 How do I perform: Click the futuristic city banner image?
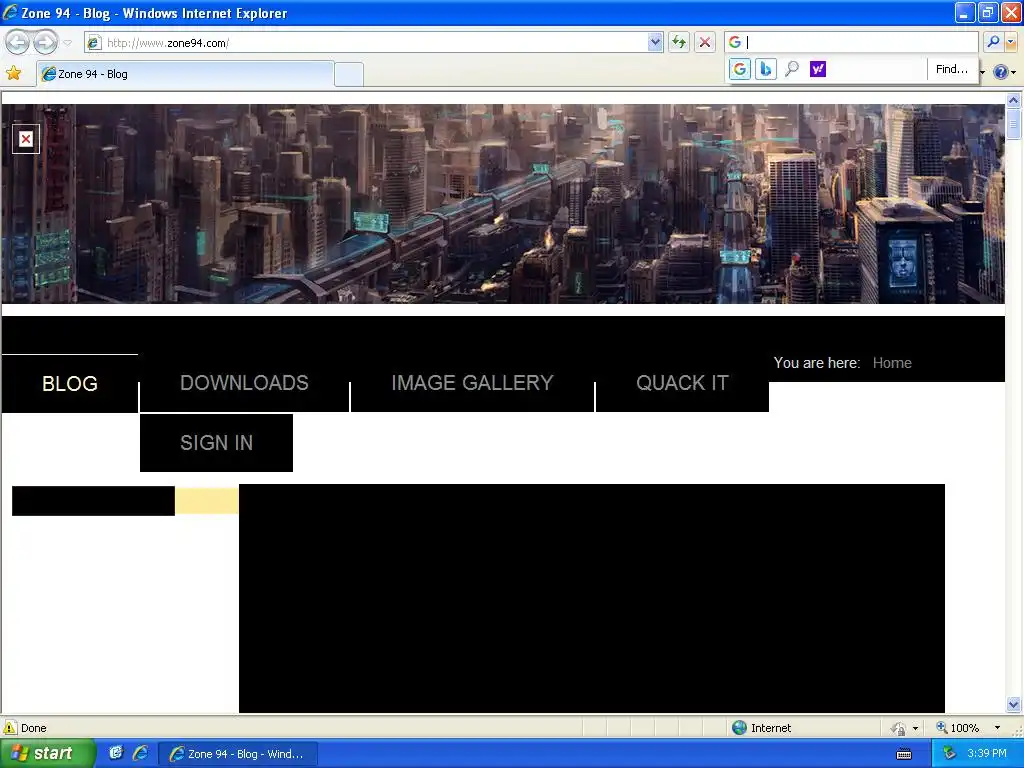pos(503,204)
